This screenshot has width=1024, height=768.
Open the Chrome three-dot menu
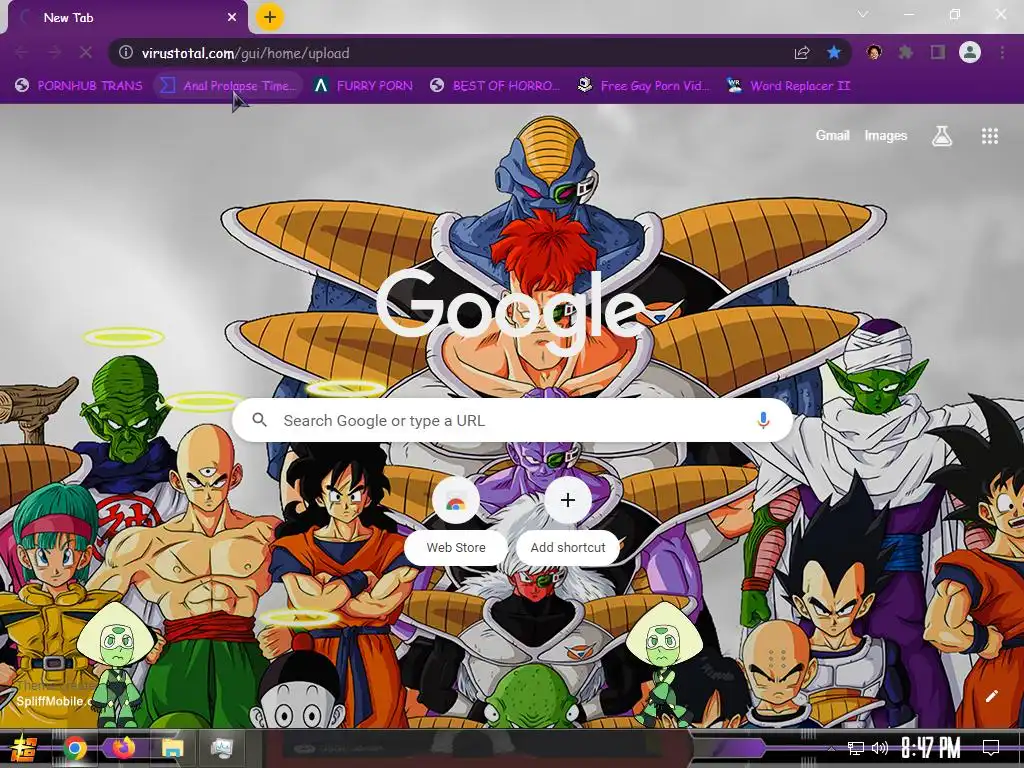pyautogui.click(x=1002, y=52)
